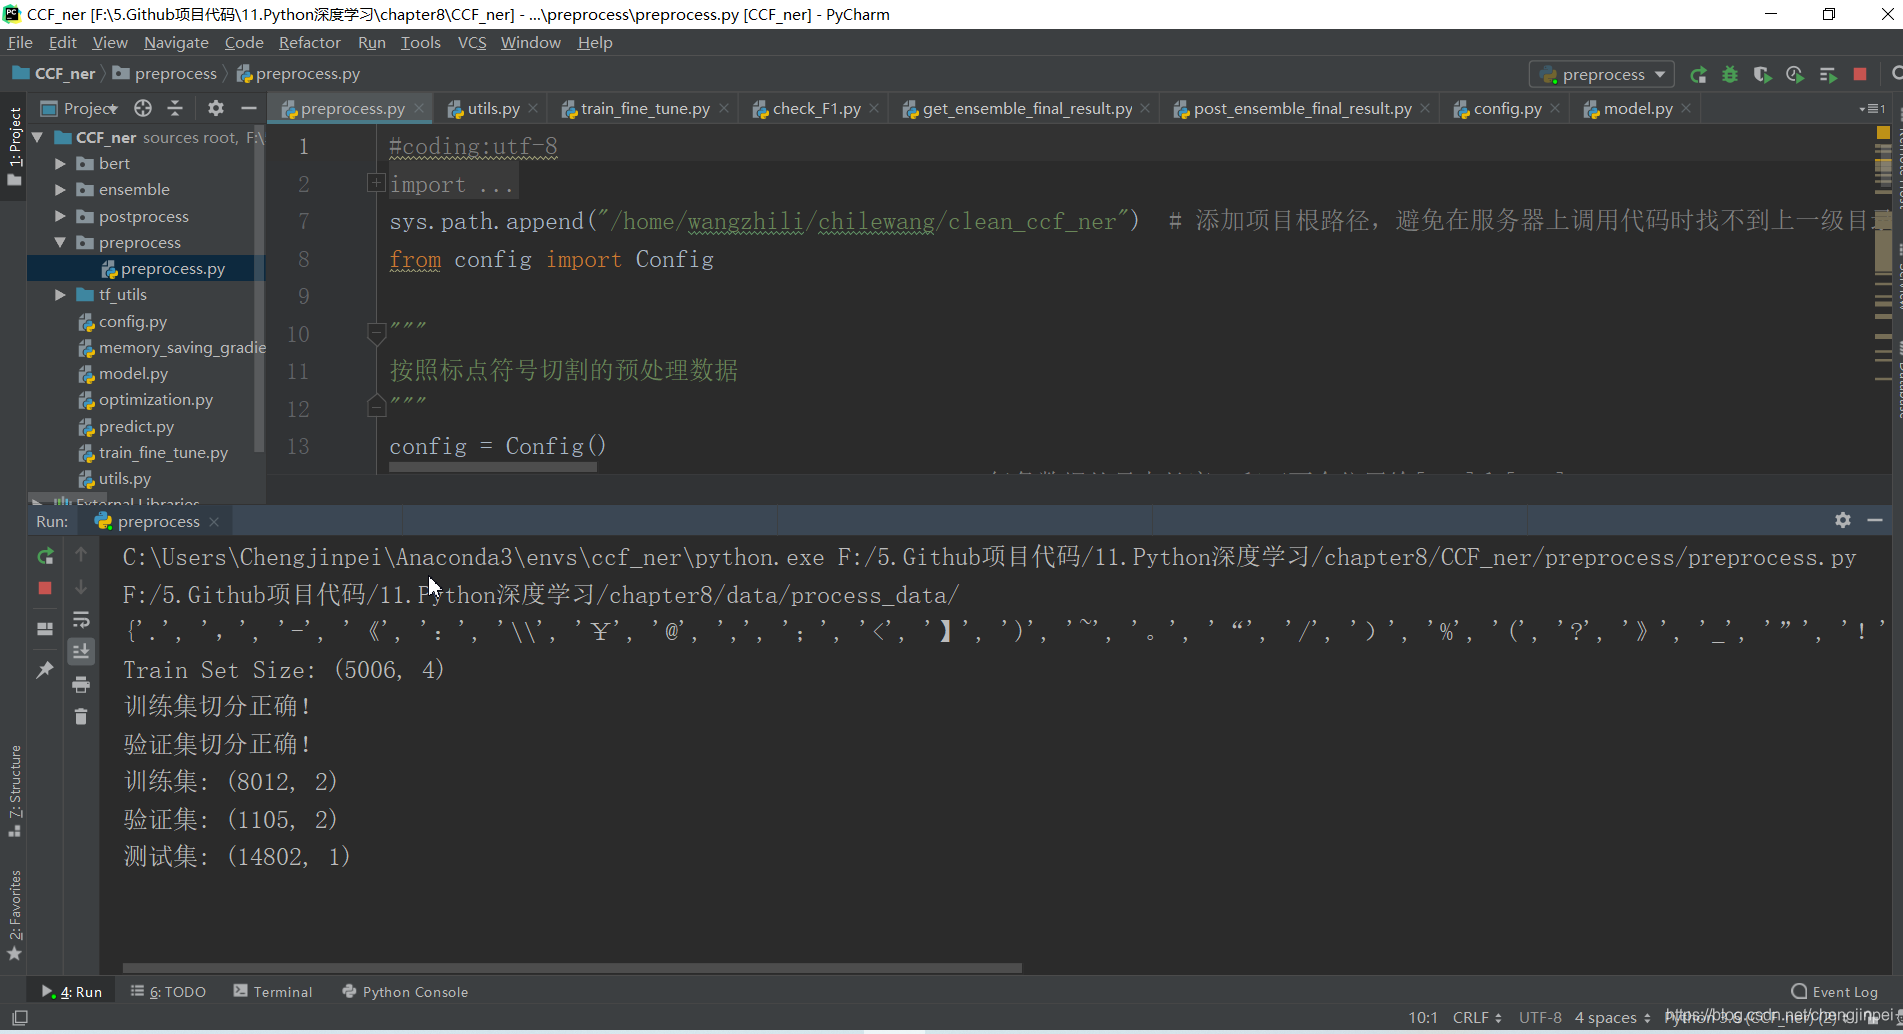
Task: Step up the stack trace arrow
Action: point(81,555)
